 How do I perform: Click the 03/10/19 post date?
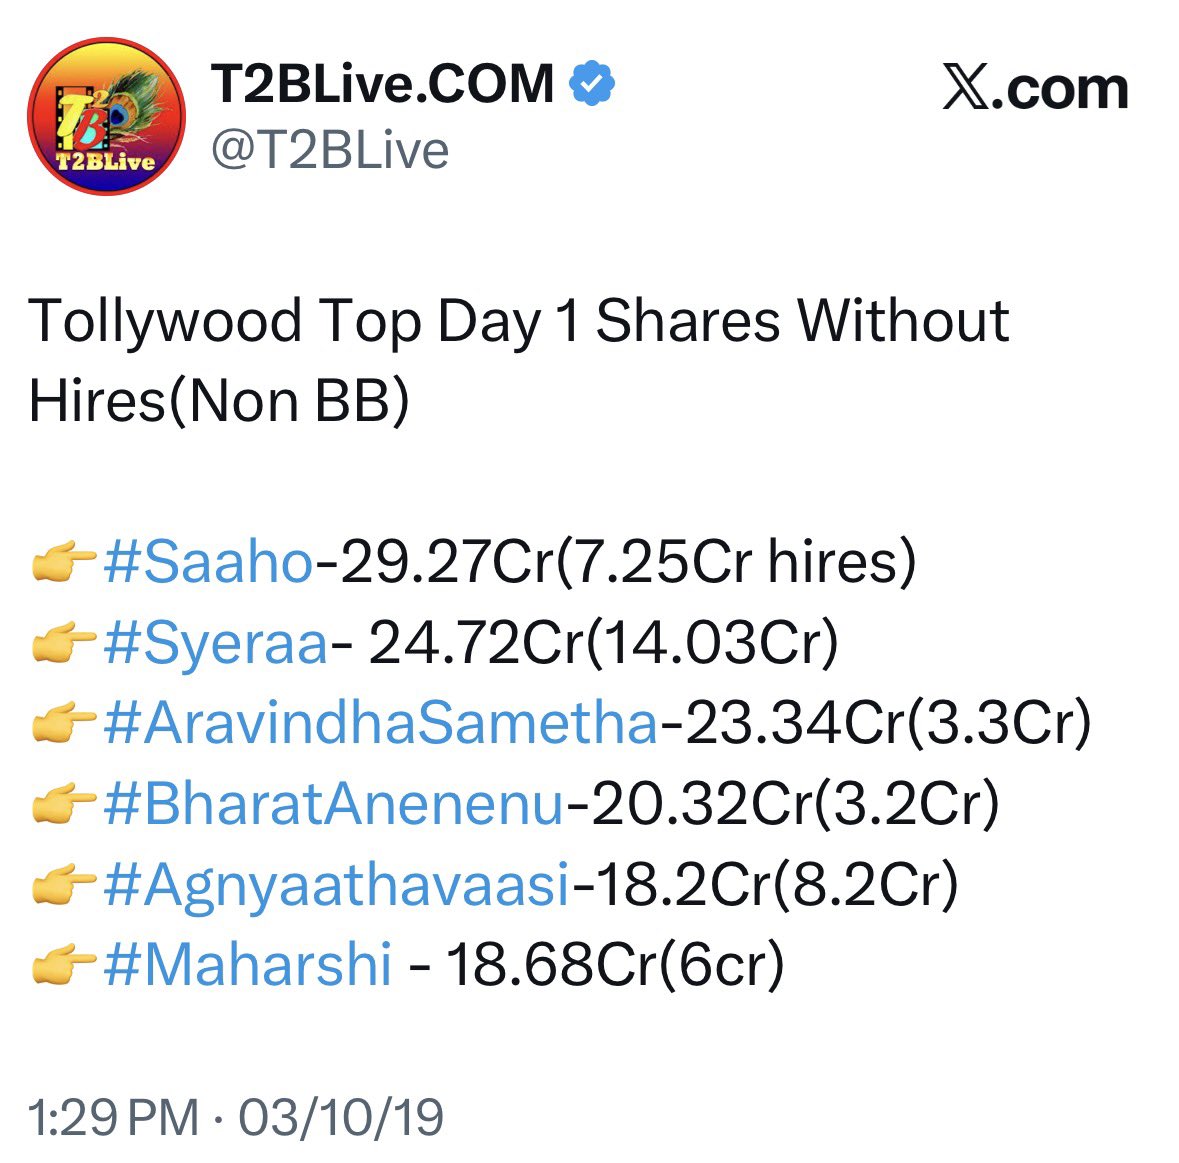(x=341, y=1117)
